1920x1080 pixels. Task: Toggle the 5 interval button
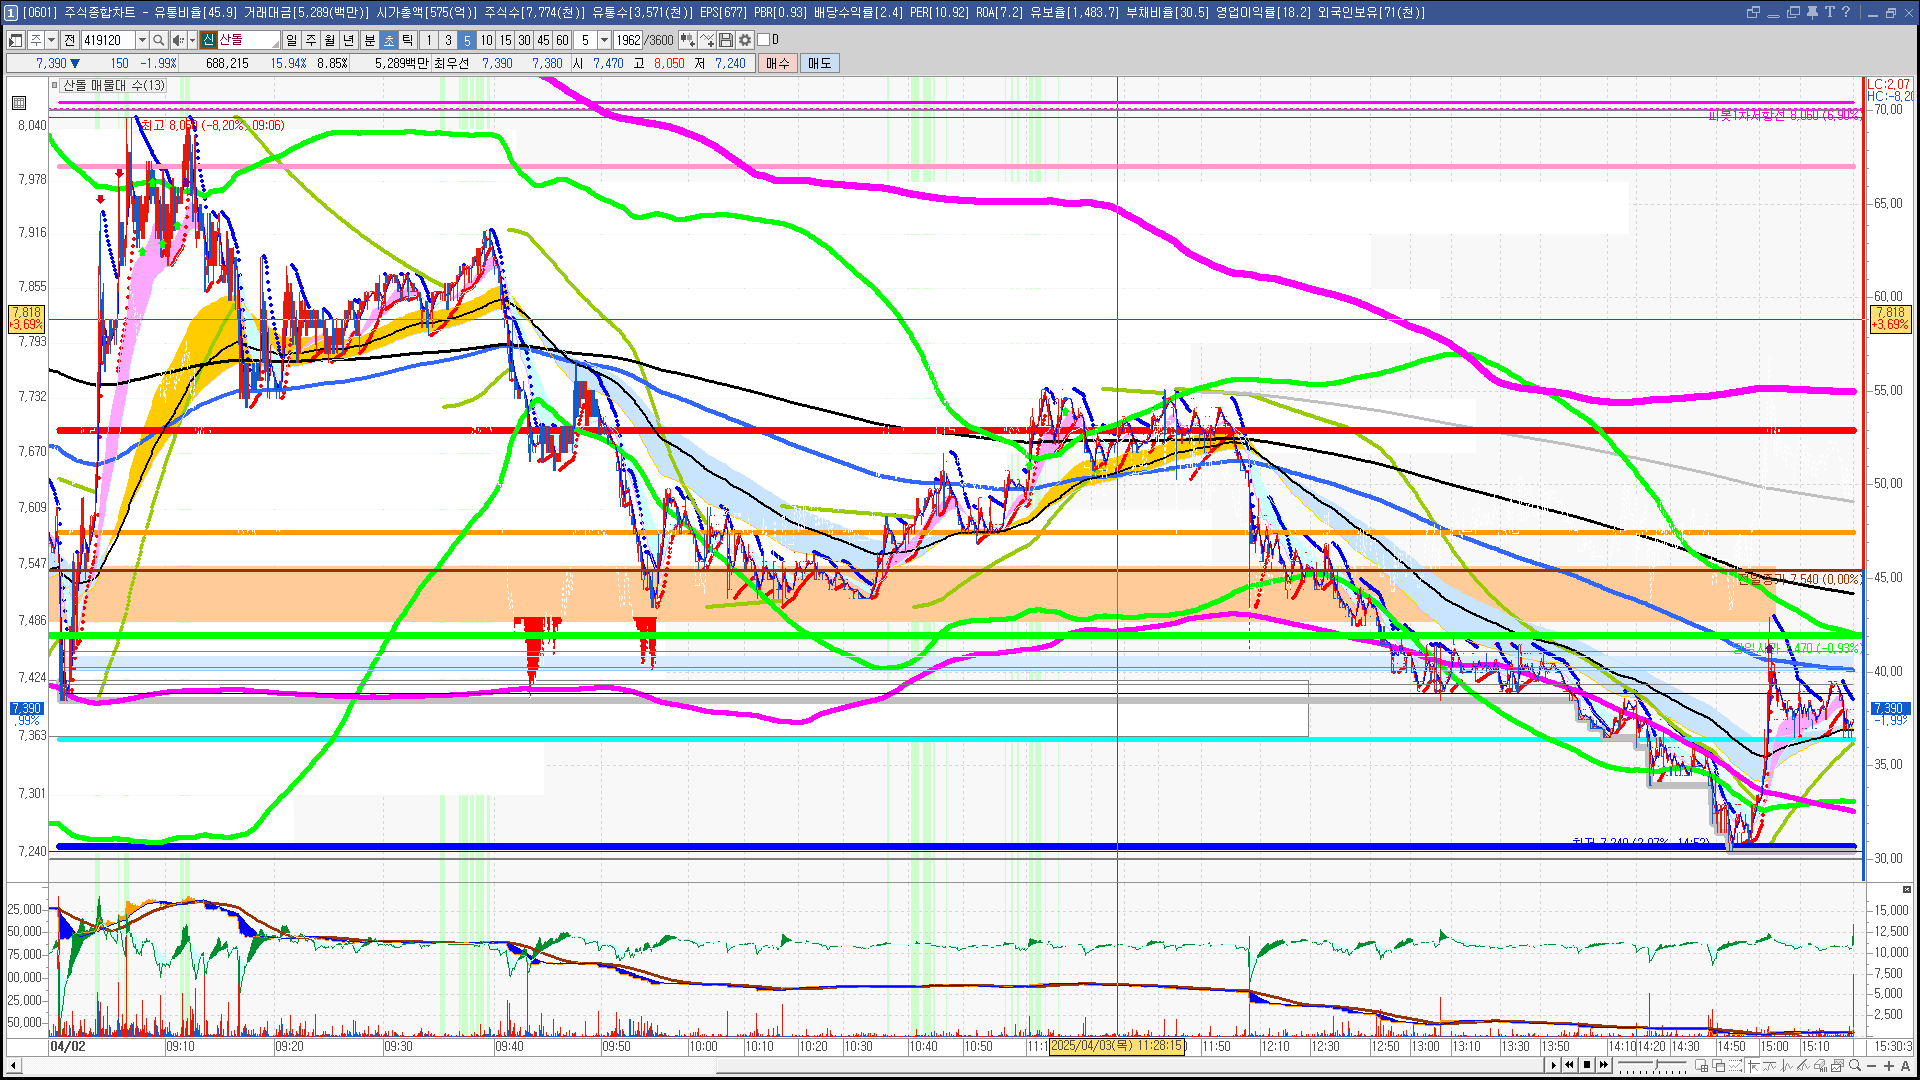[466, 40]
